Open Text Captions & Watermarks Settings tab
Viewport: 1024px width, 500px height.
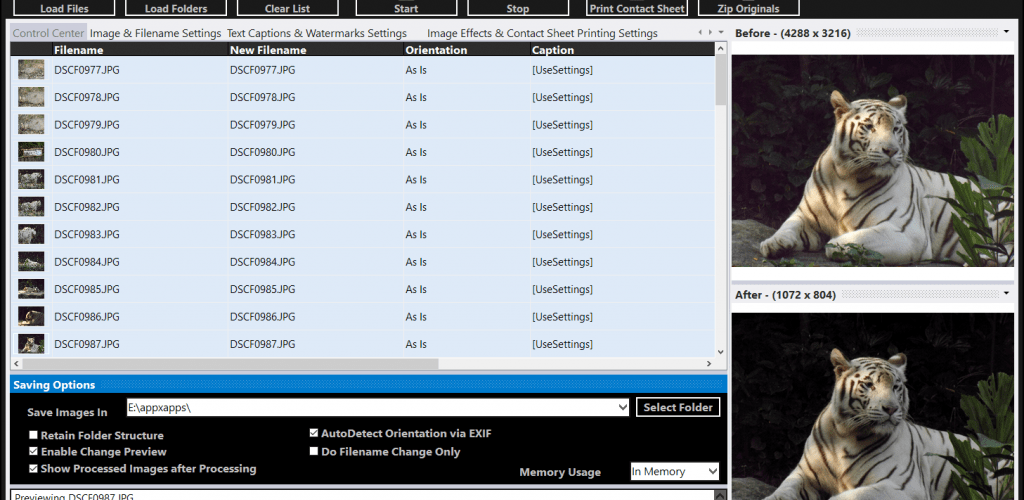pos(317,33)
